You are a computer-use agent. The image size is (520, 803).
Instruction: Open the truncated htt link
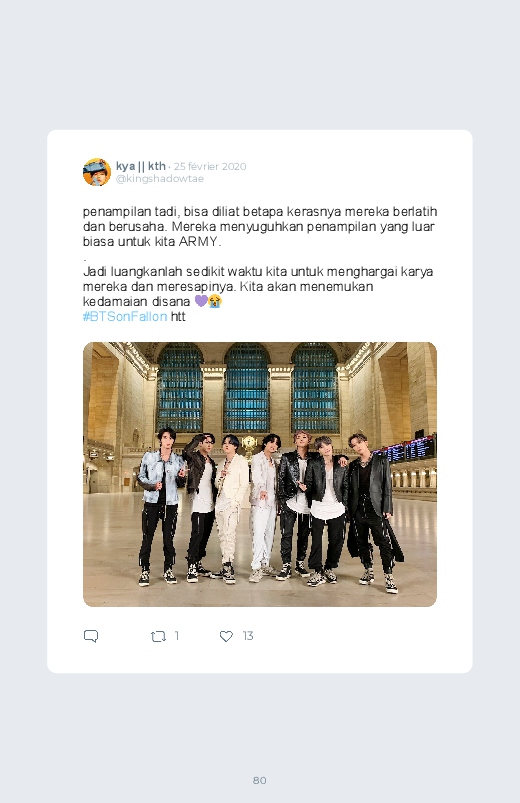(x=178, y=316)
